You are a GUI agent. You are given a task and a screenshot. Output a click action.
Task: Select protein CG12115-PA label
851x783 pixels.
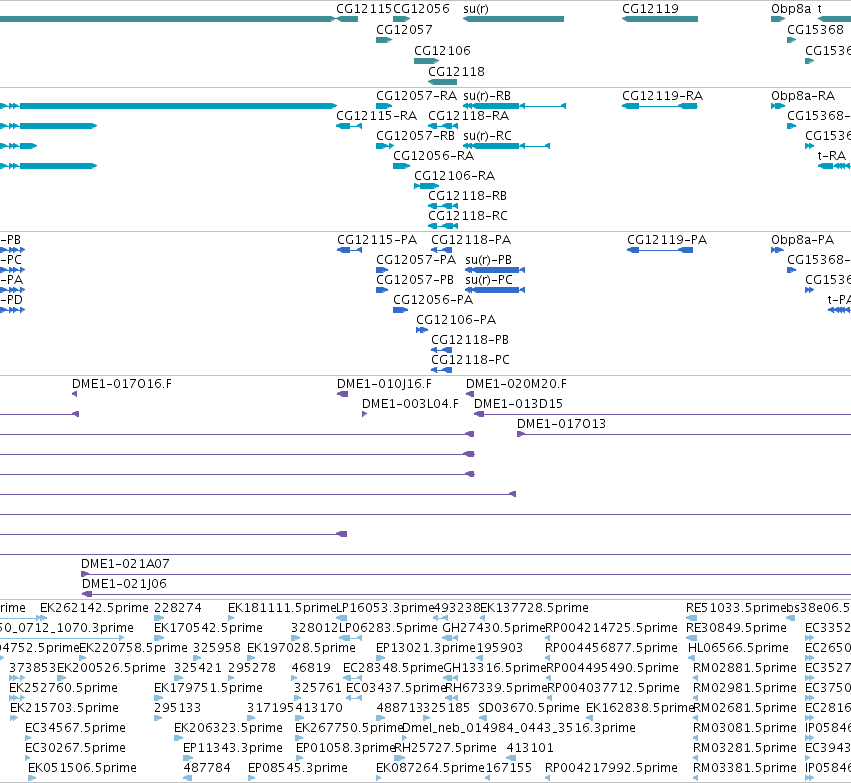[377, 240]
